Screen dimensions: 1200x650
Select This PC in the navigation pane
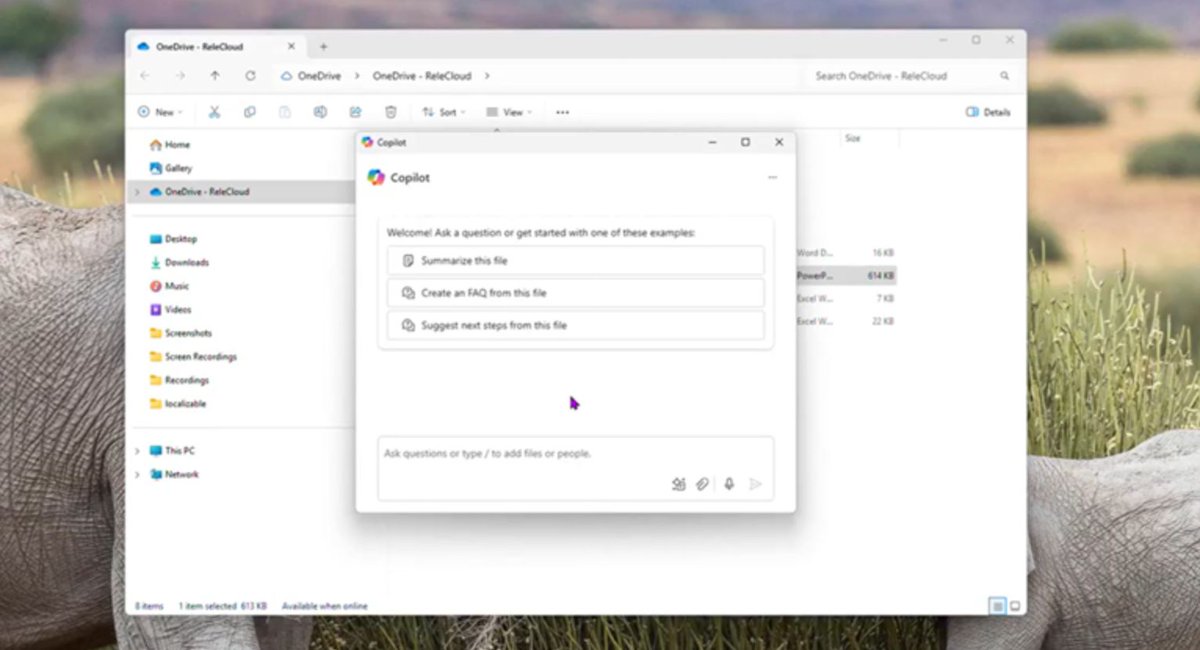point(171,451)
